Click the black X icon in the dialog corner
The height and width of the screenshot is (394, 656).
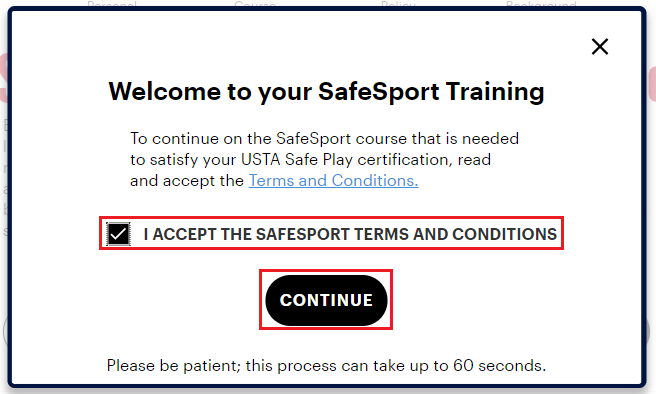(x=600, y=46)
